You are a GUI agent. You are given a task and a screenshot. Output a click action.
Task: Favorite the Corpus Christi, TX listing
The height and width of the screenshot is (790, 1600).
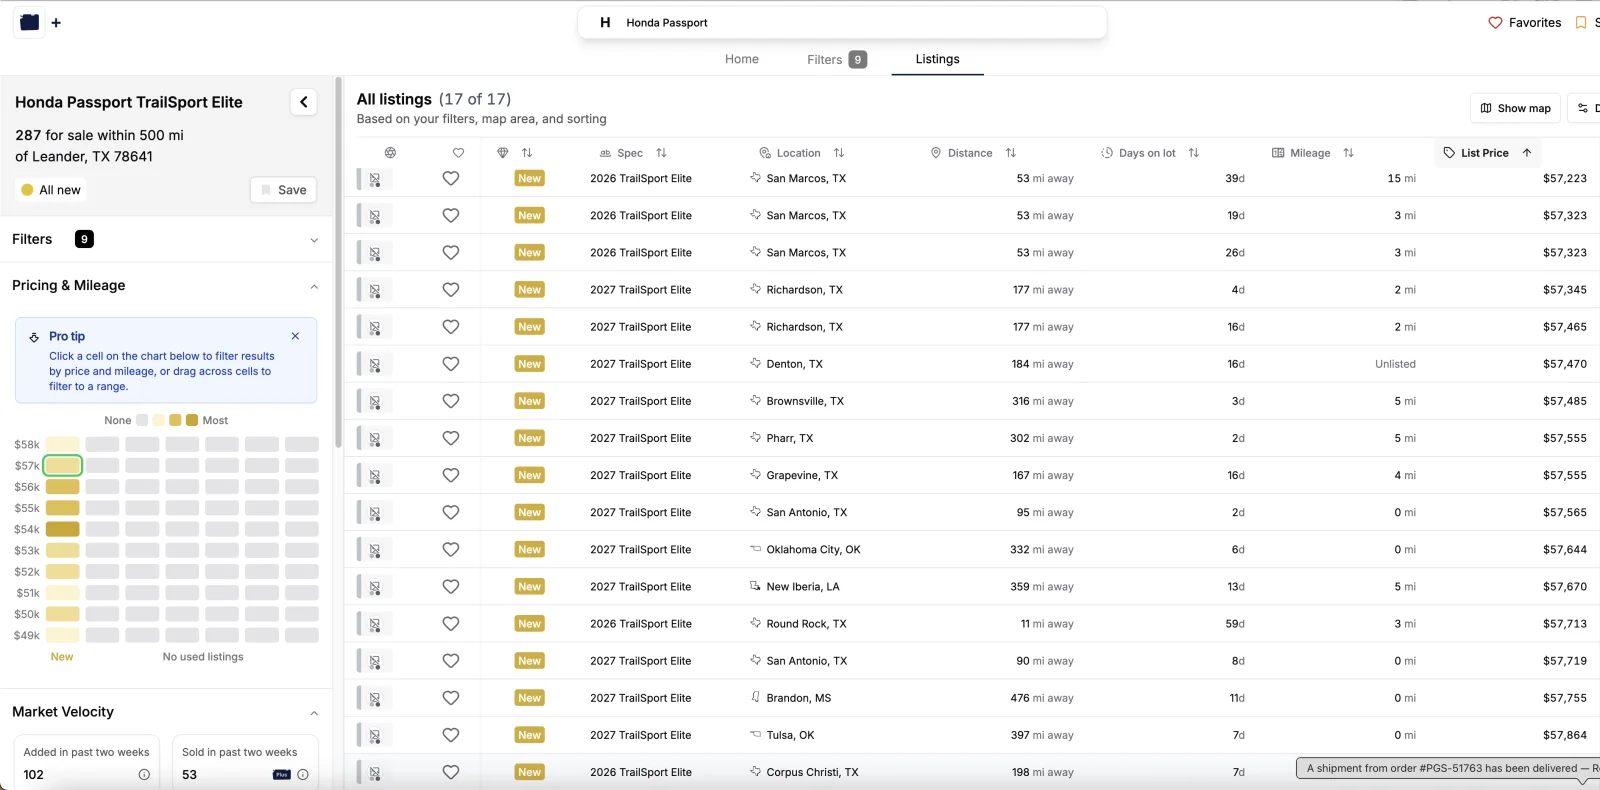pos(451,772)
